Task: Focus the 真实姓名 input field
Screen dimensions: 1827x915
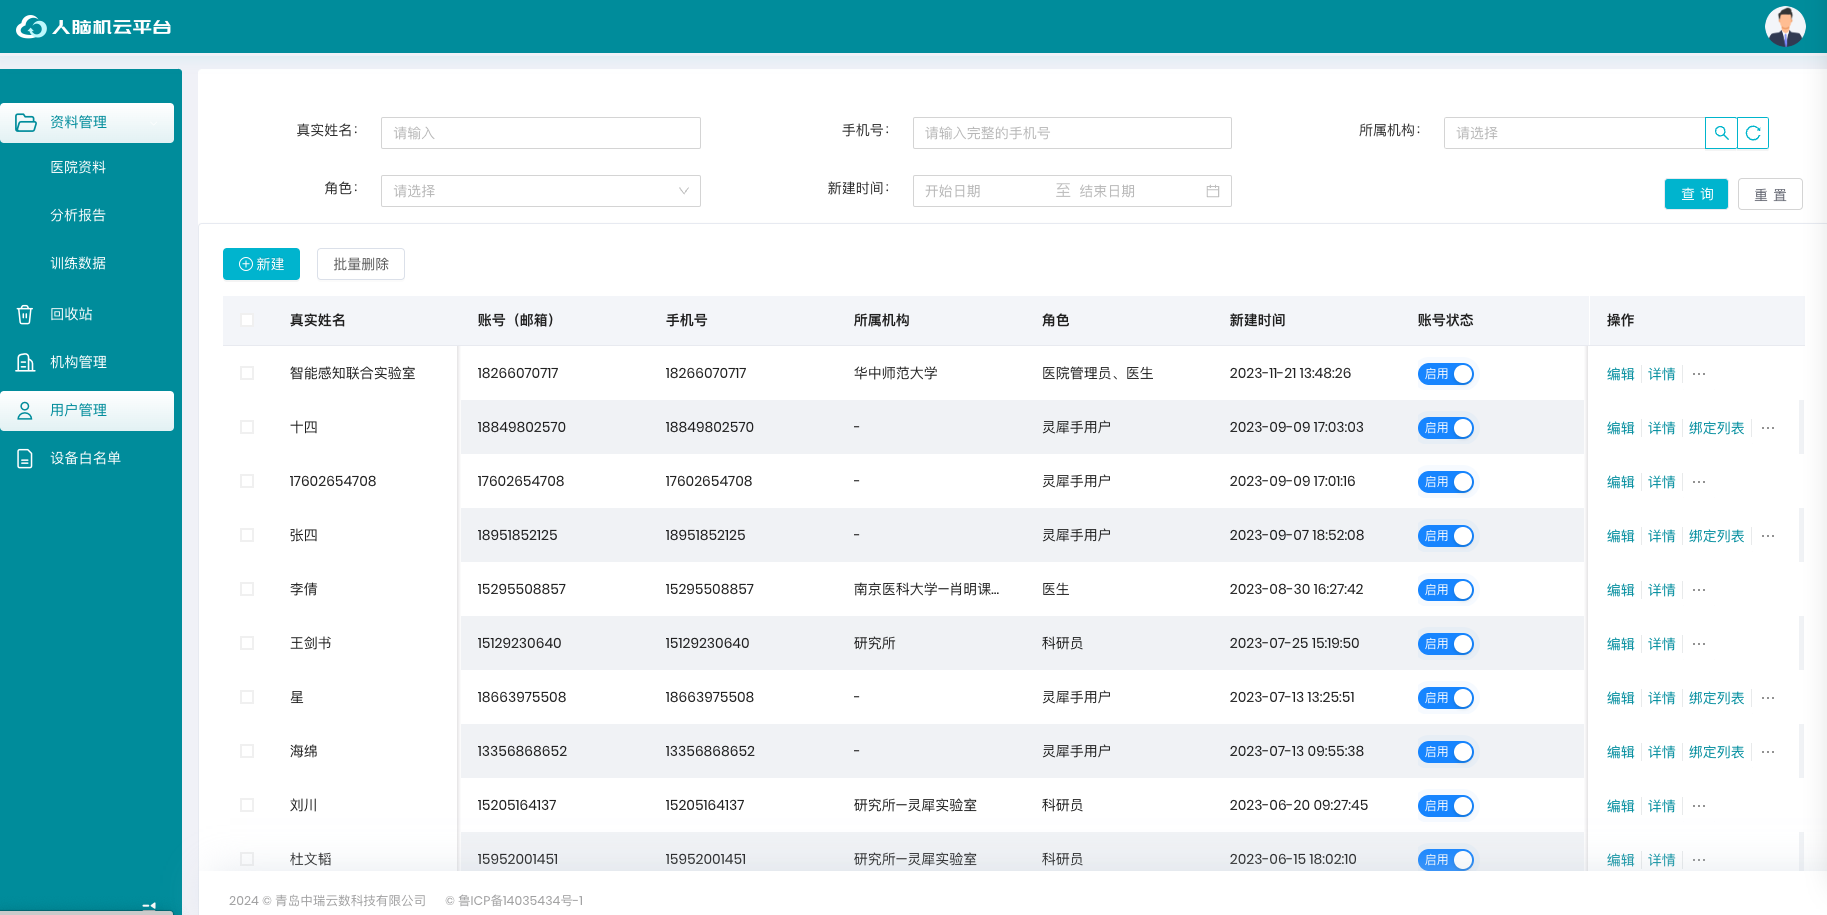Action: [541, 133]
